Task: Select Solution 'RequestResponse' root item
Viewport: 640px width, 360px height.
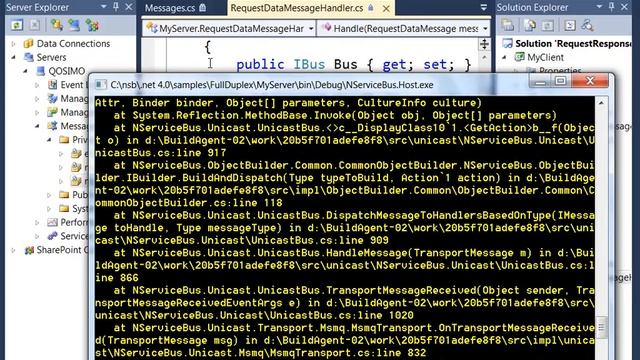Action: click(x=573, y=43)
